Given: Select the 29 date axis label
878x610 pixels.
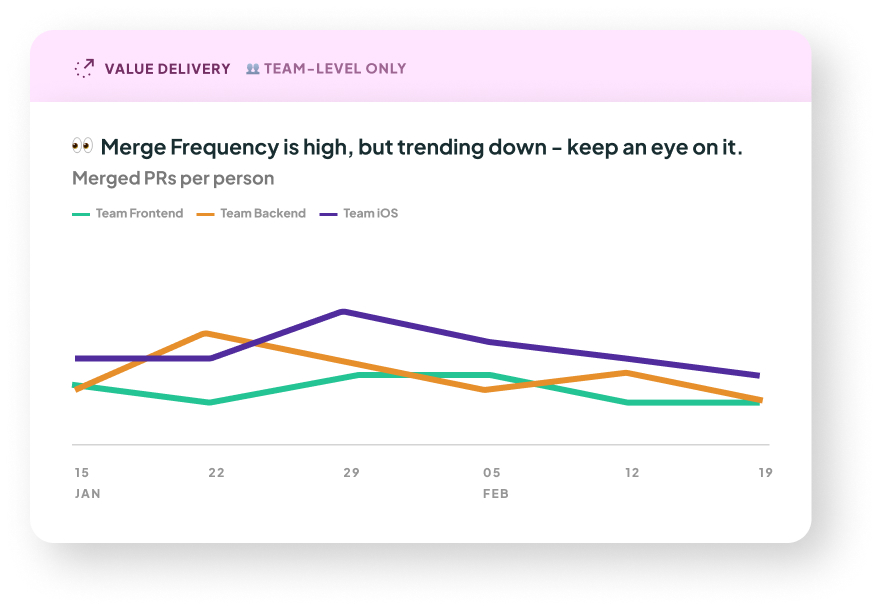Looking at the screenshot, I should click(351, 473).
